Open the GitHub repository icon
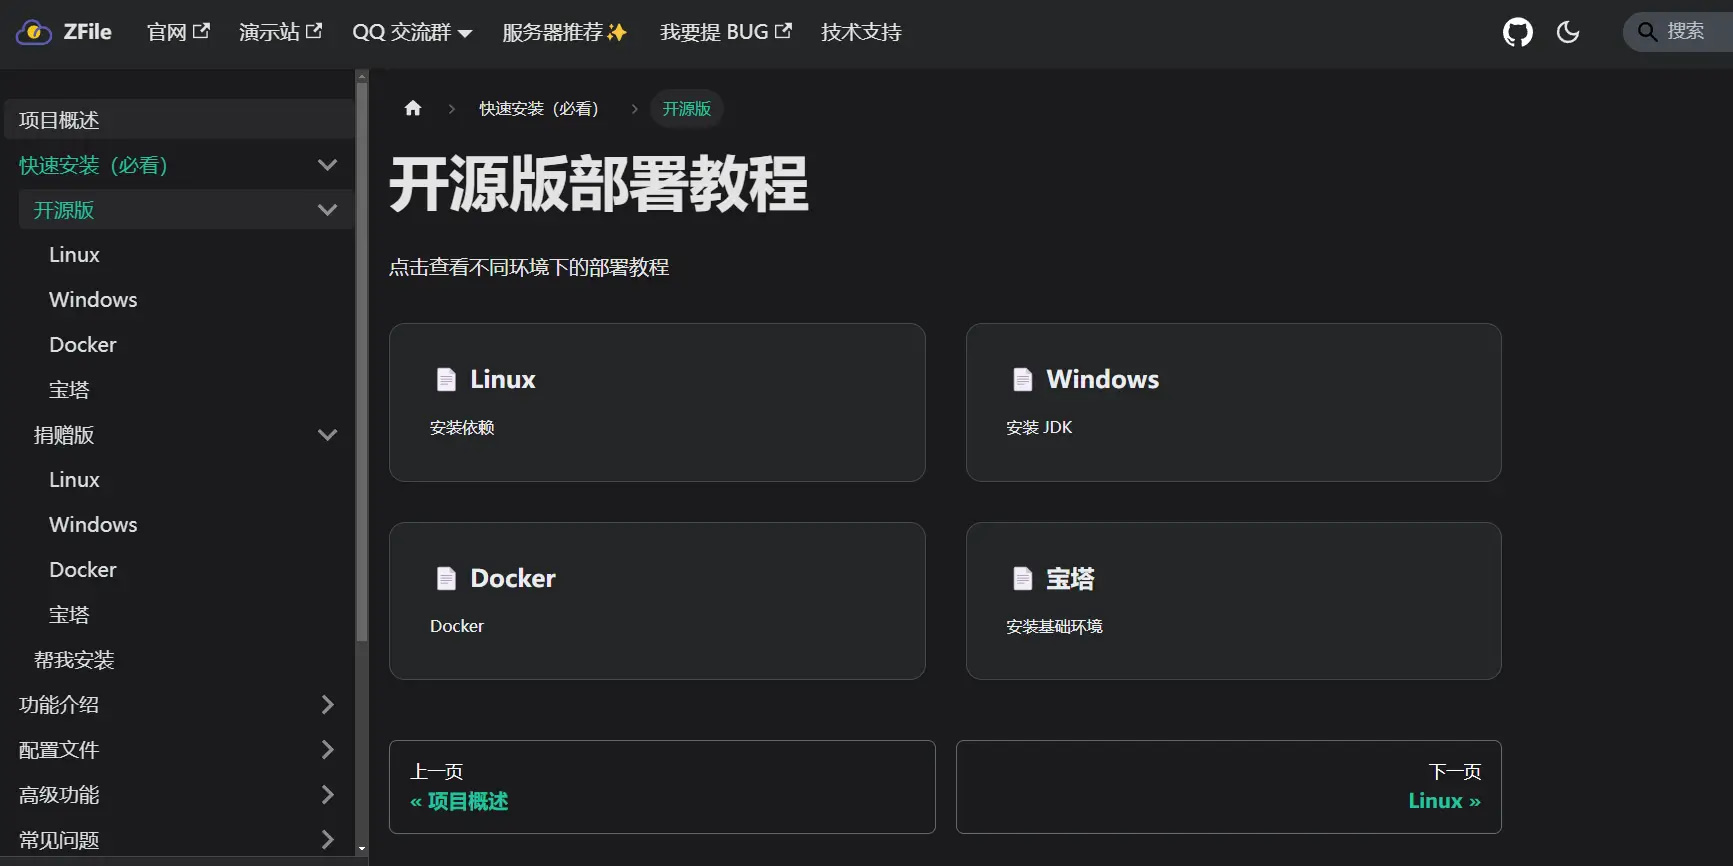The width and height of the screenshot is (1733, 866). (x=1517, y=32)
